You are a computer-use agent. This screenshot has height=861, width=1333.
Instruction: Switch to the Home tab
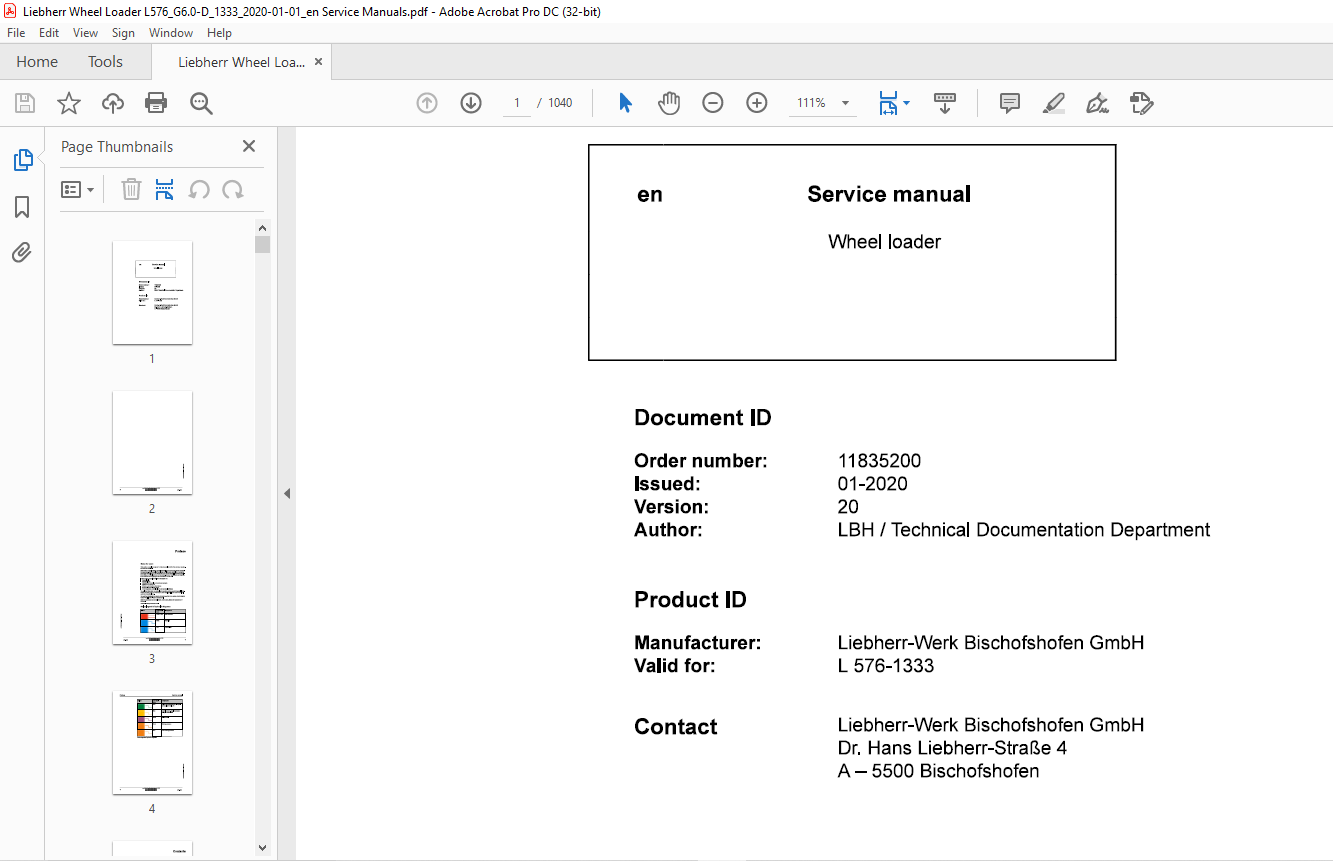[x=37, y=62]
